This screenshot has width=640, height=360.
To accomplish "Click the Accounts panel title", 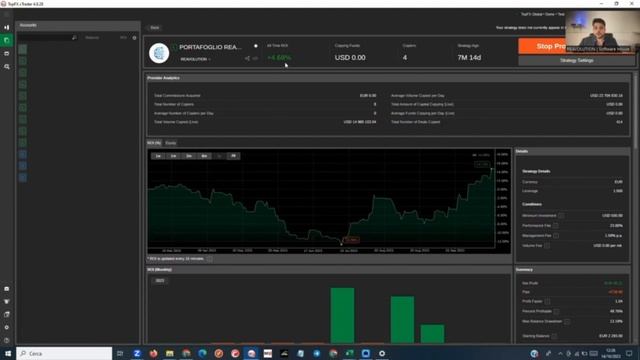I will tap(28, 25).
